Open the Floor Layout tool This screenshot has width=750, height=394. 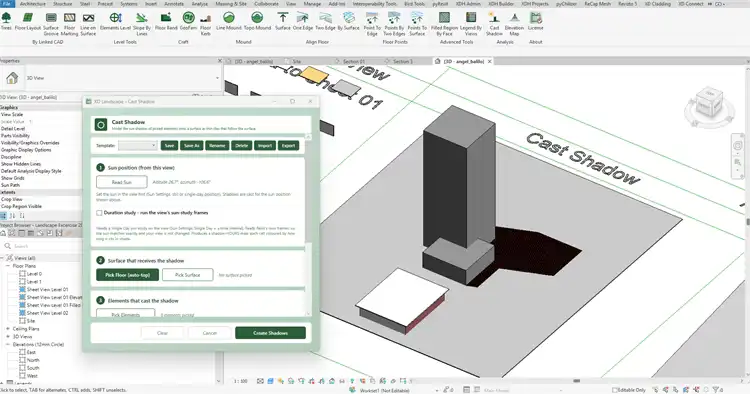click(x=28, y=22)
